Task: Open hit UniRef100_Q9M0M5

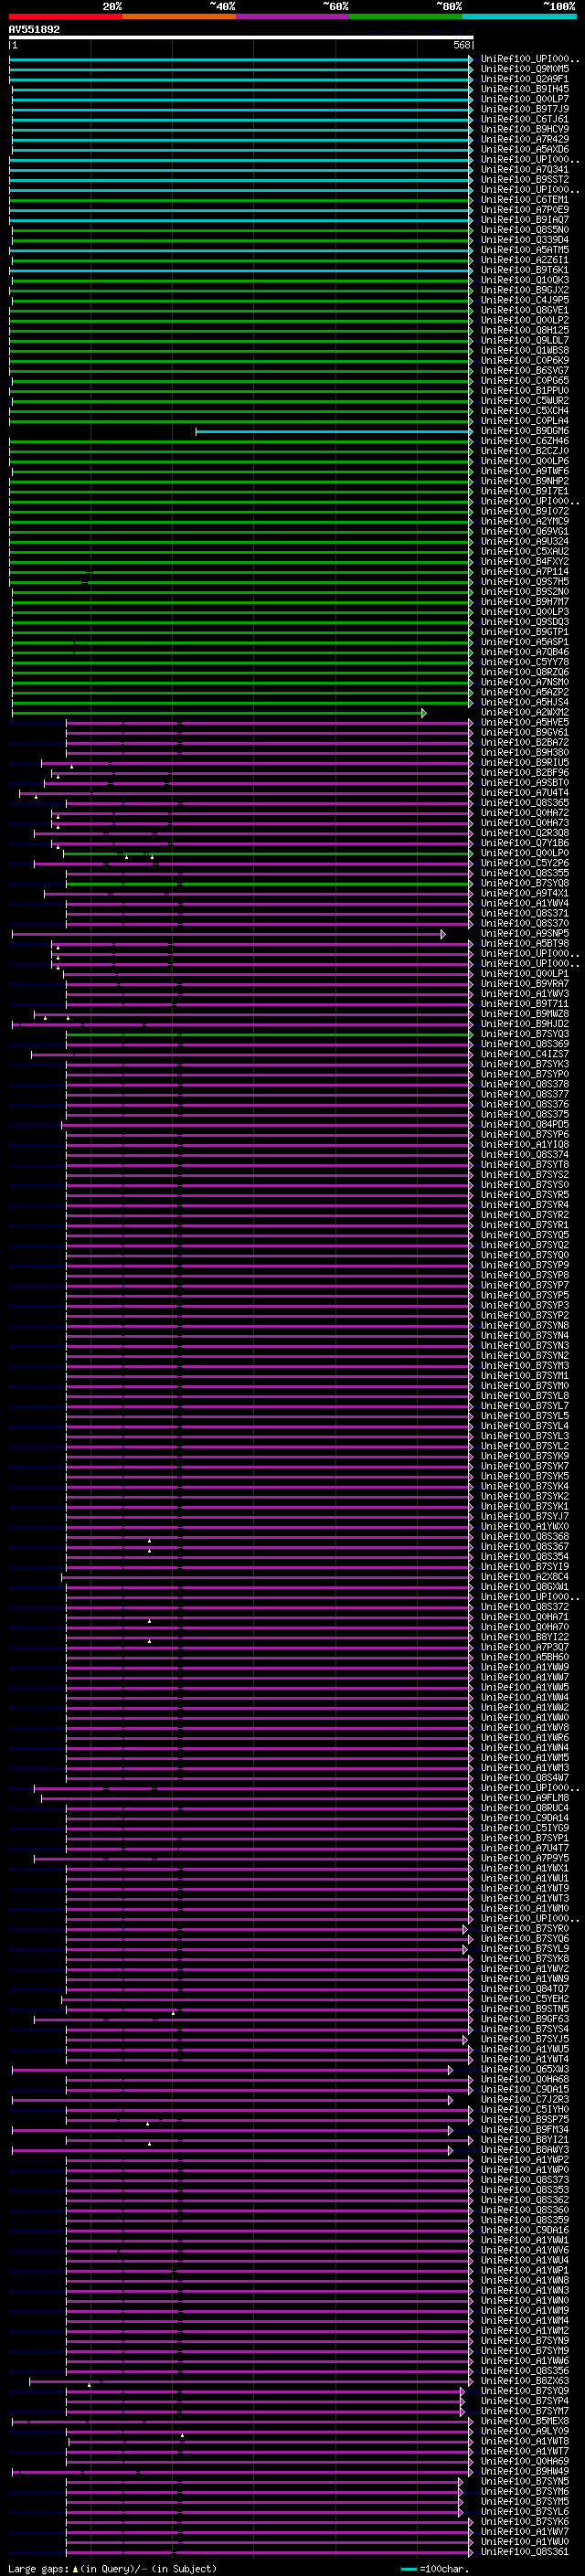Action: pyautogui.click(x=525, y=69)
